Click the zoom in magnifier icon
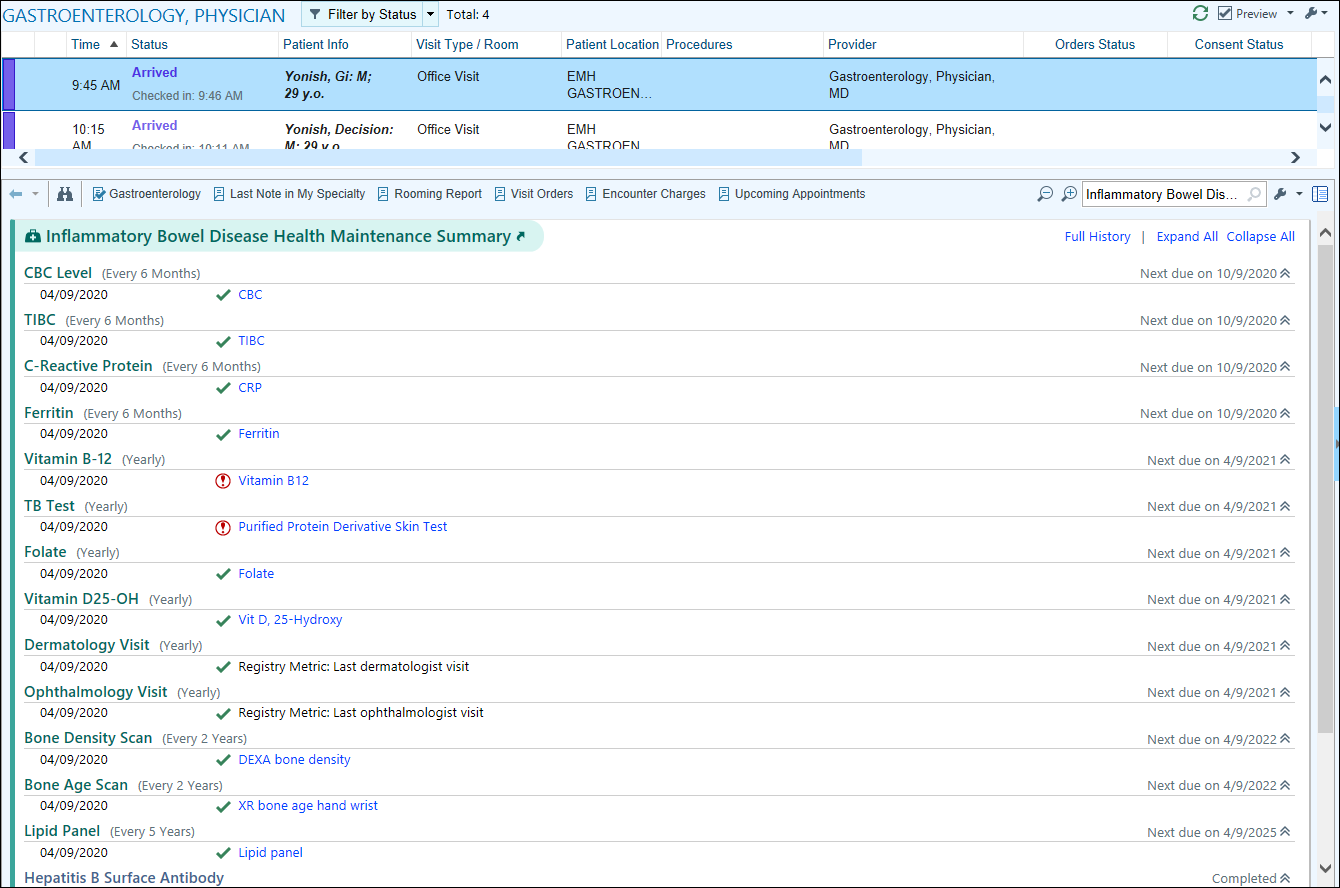Viewport: 1340px width, 888px height. (x=1069, y=194)
